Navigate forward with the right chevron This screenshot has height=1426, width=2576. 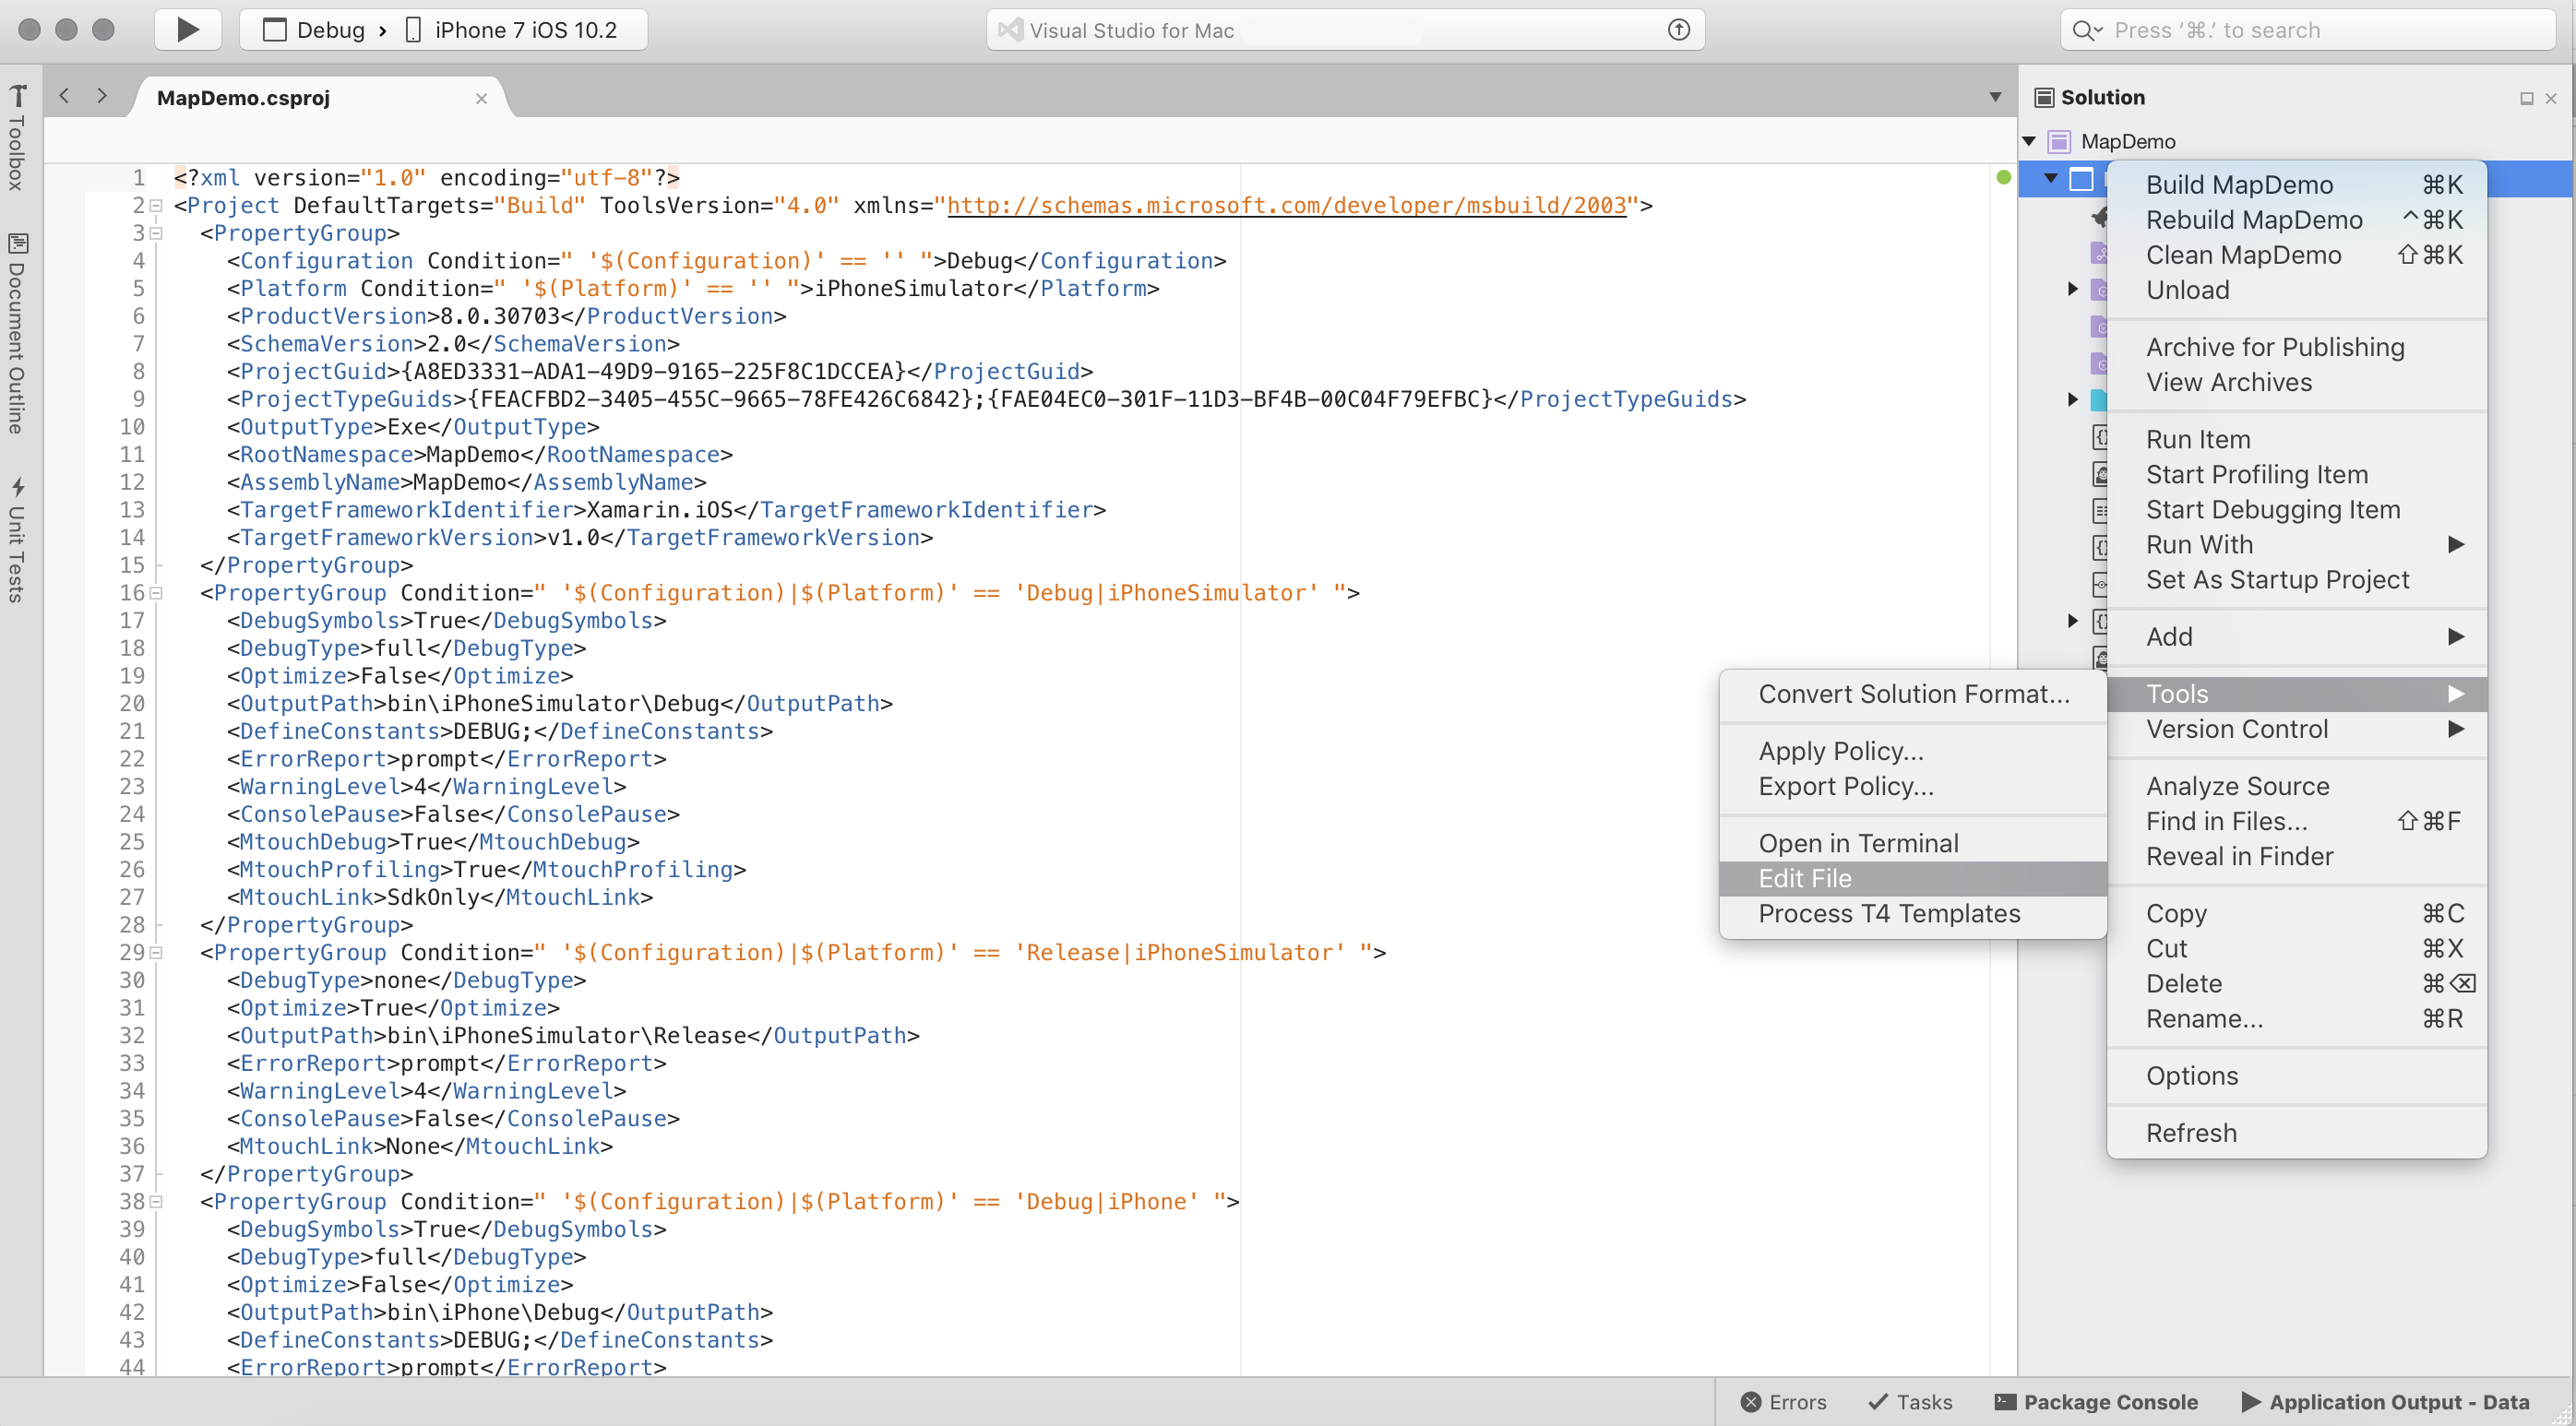pyautogui.click(x=102, y=96)
